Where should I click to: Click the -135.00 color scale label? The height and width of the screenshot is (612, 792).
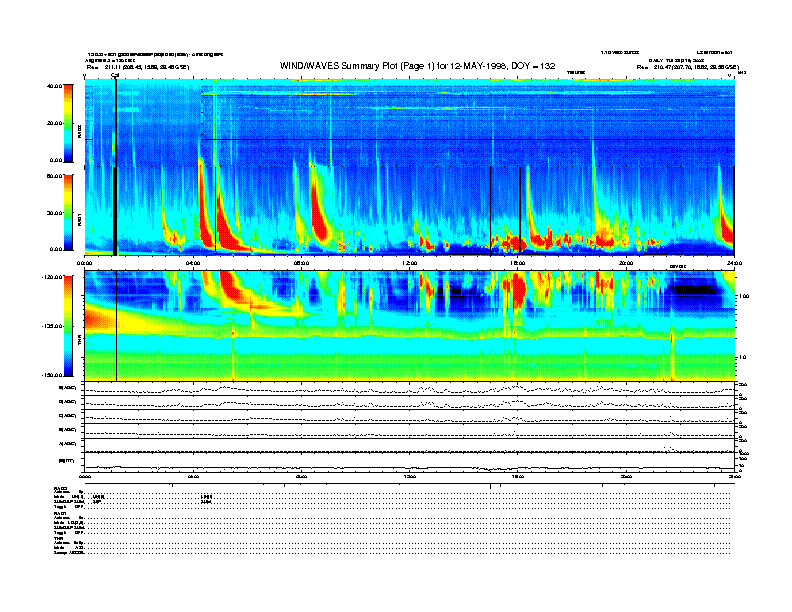click(52, 326)
